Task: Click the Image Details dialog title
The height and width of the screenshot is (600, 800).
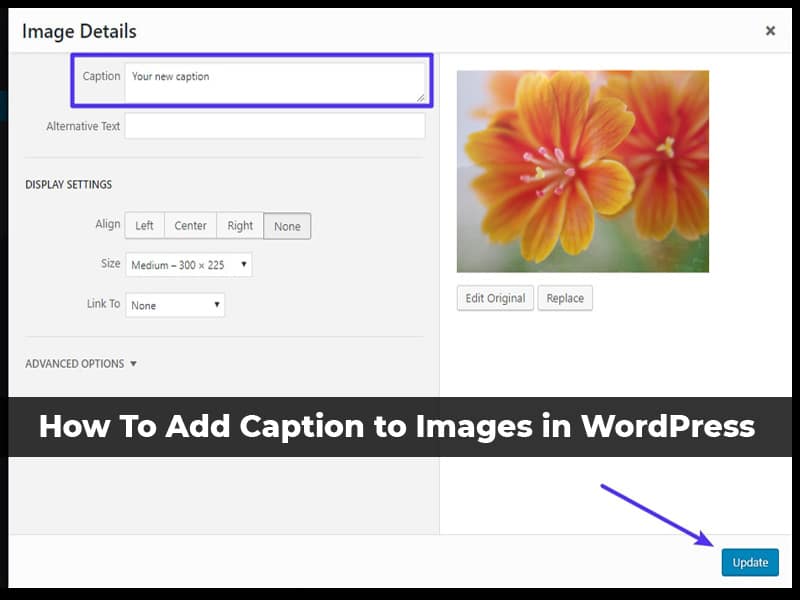Action: (79, 32)
